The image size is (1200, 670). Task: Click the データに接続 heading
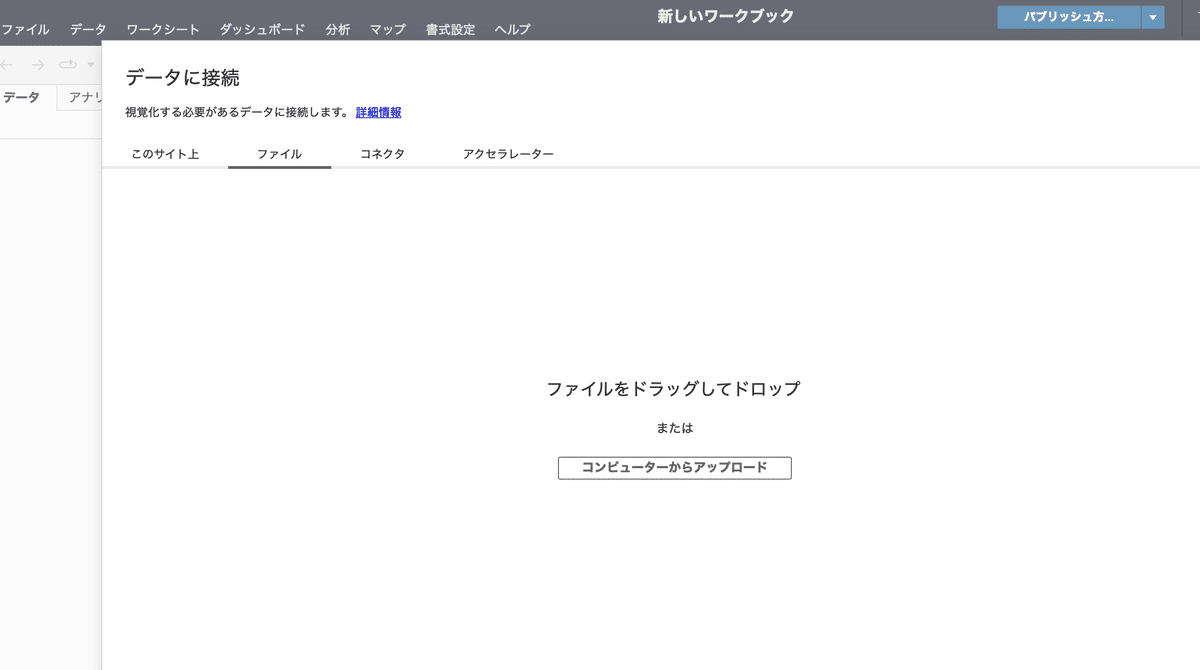[182, 78]
